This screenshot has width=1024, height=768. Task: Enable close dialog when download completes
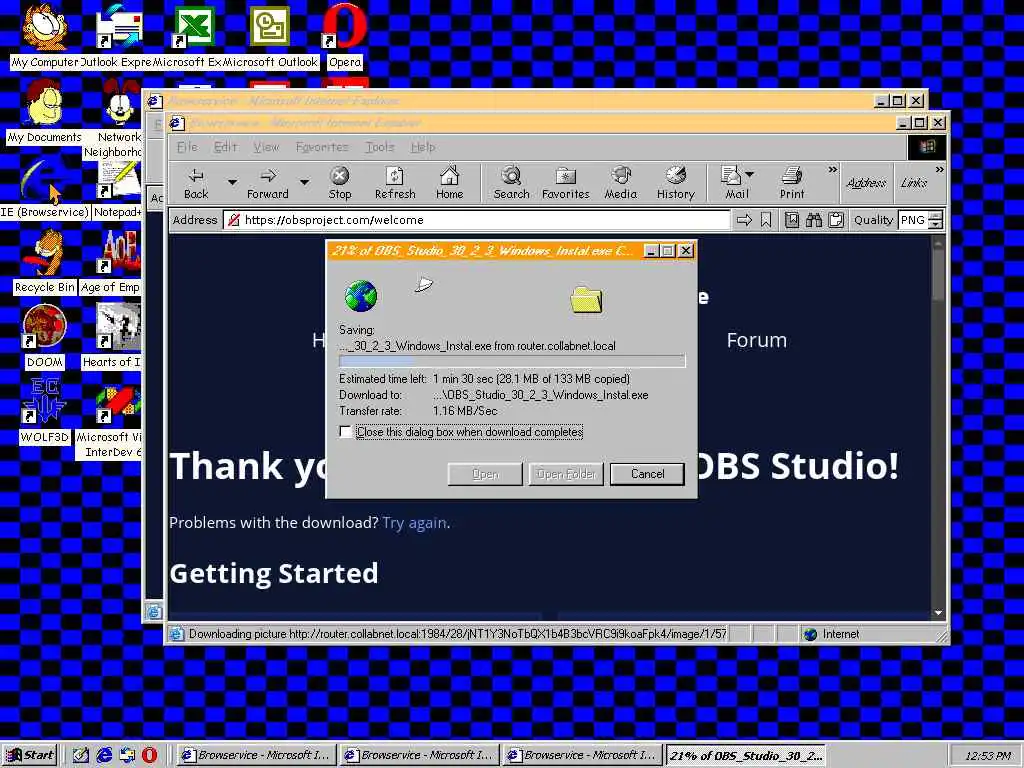(x=345, y=432)
